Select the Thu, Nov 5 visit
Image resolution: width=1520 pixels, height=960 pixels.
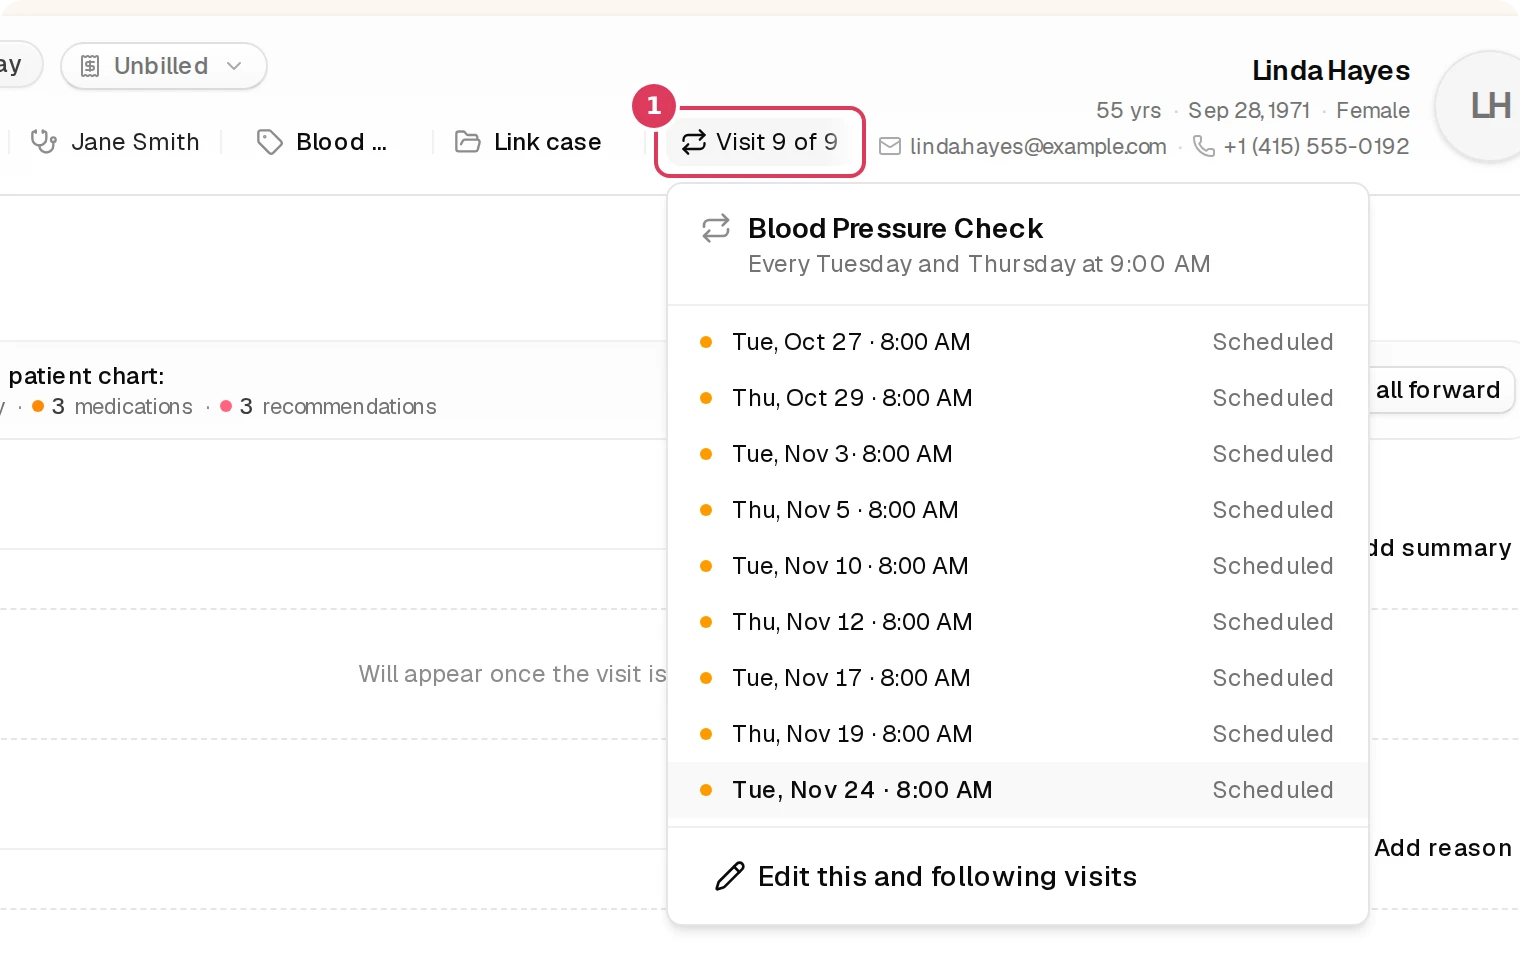(x=1018, y=510)
